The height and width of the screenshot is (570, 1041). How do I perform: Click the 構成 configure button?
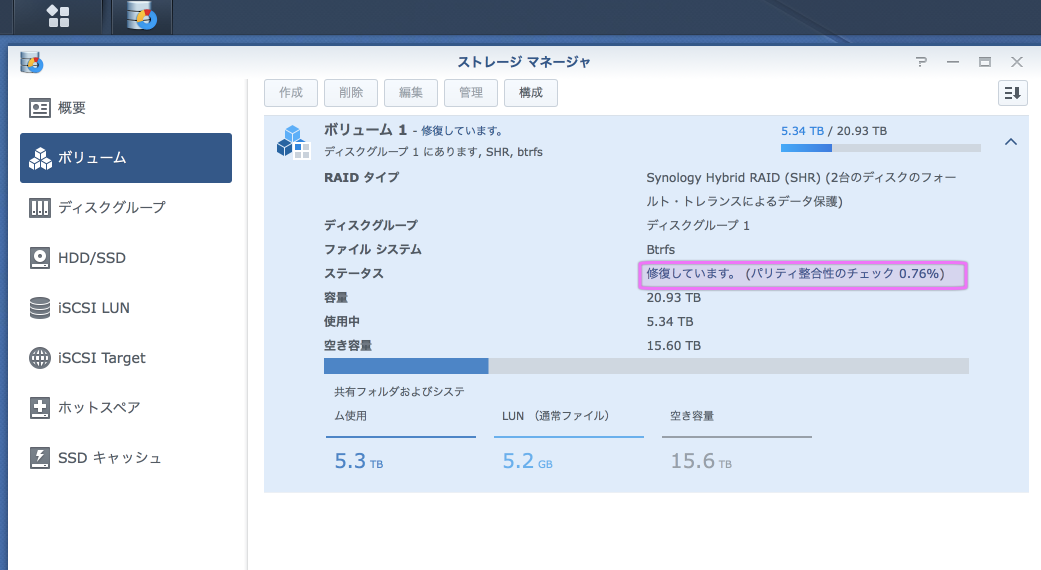(530, 93)
